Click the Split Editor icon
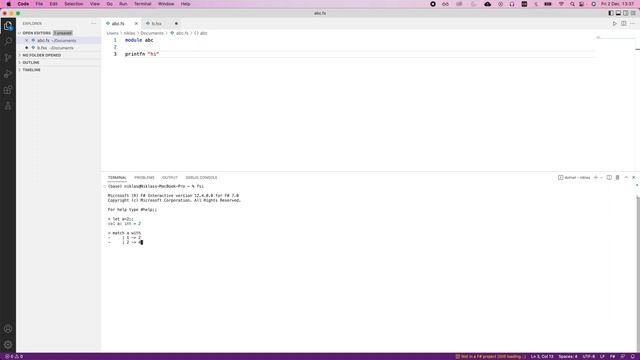 point(624,24)
